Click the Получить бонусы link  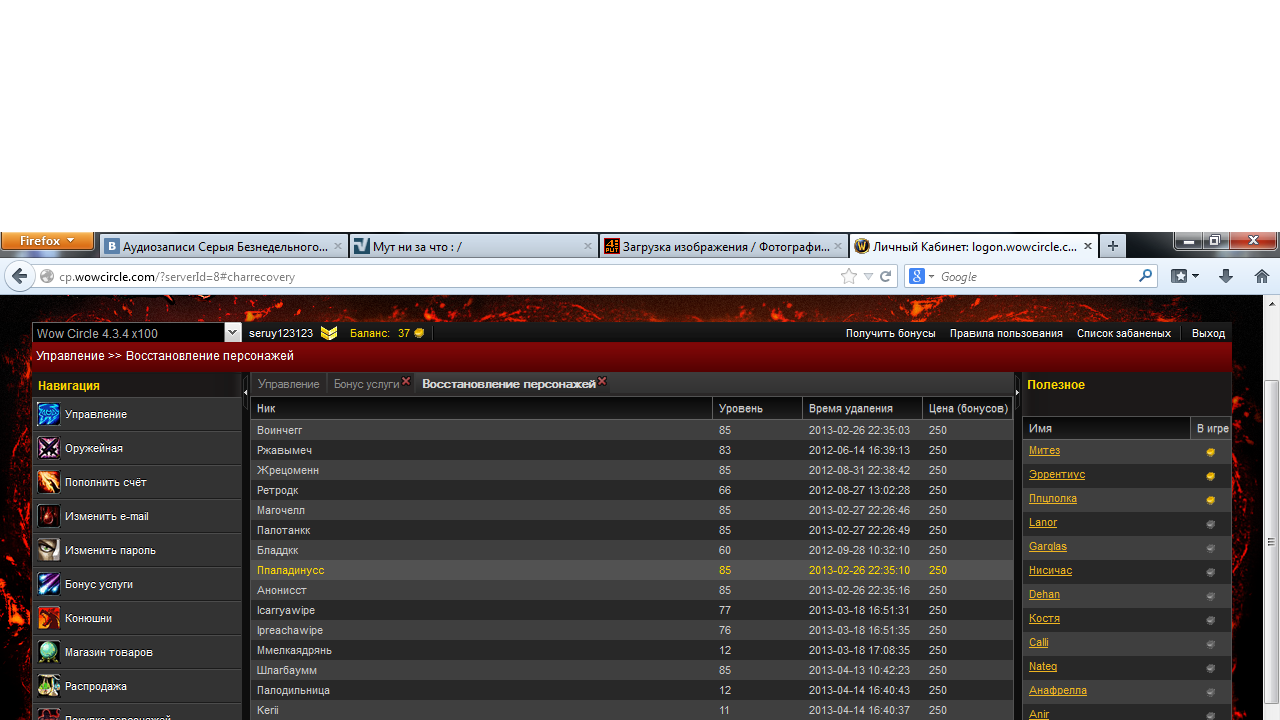point(891,333)
